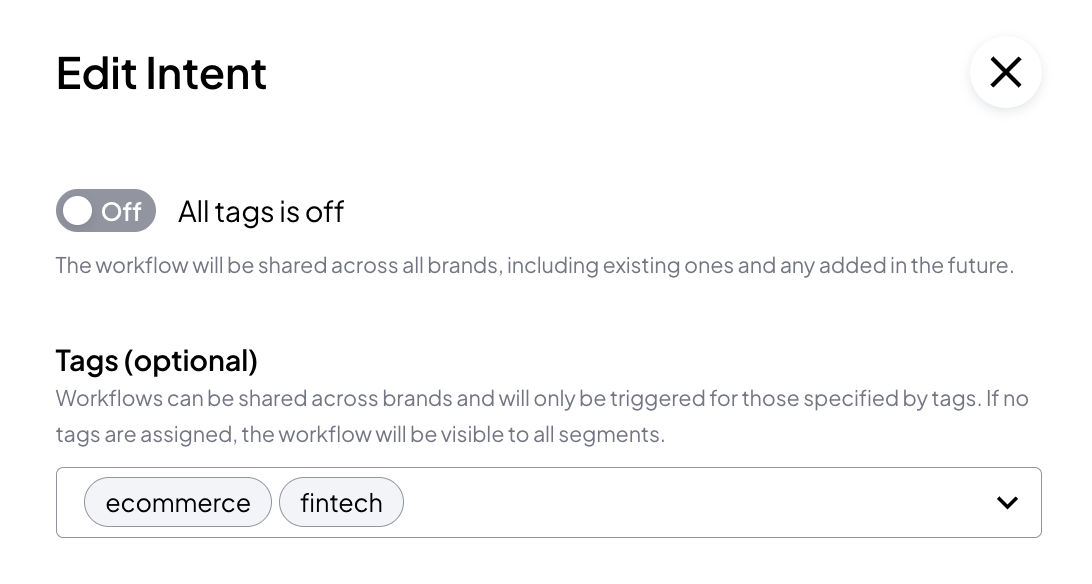Open the tags combo box beside fintech
This screenshot has height=584, width=1092.
pyautogui.click(x=696, y=503)
